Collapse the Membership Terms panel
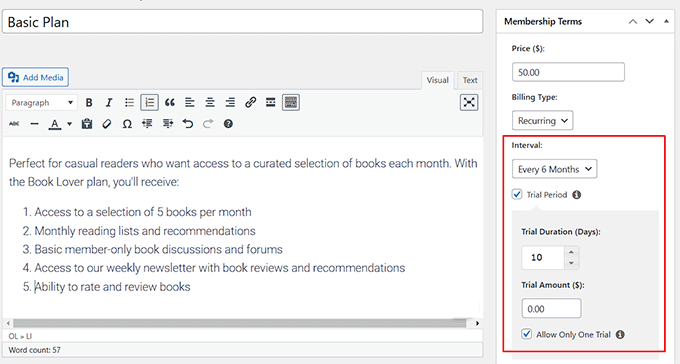680x364 pixels. [666, 21]
